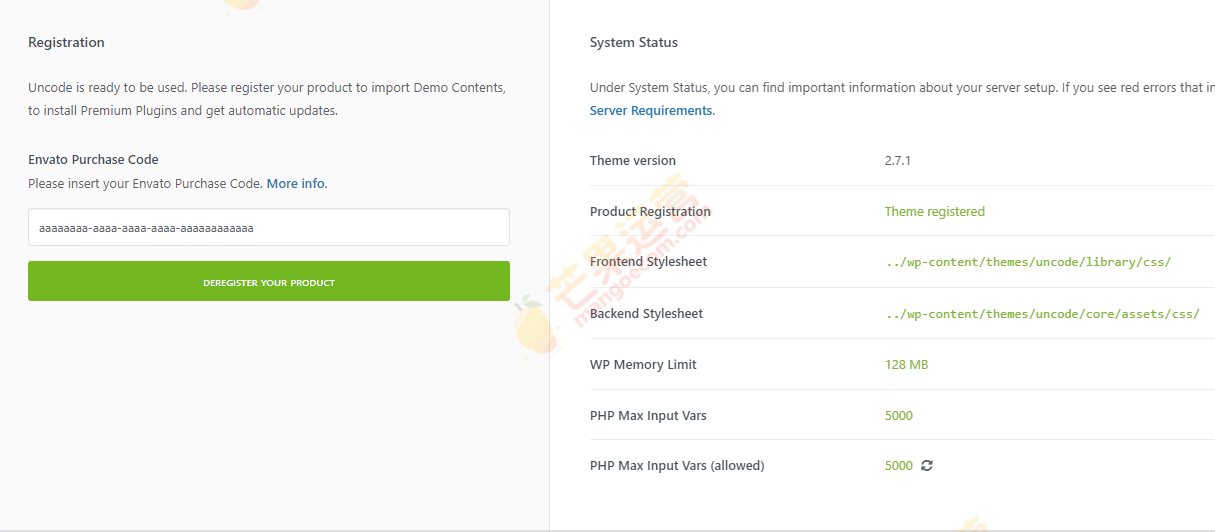Click the System Status heading
The image size is (1215, 532).
(x=633, y=43)
